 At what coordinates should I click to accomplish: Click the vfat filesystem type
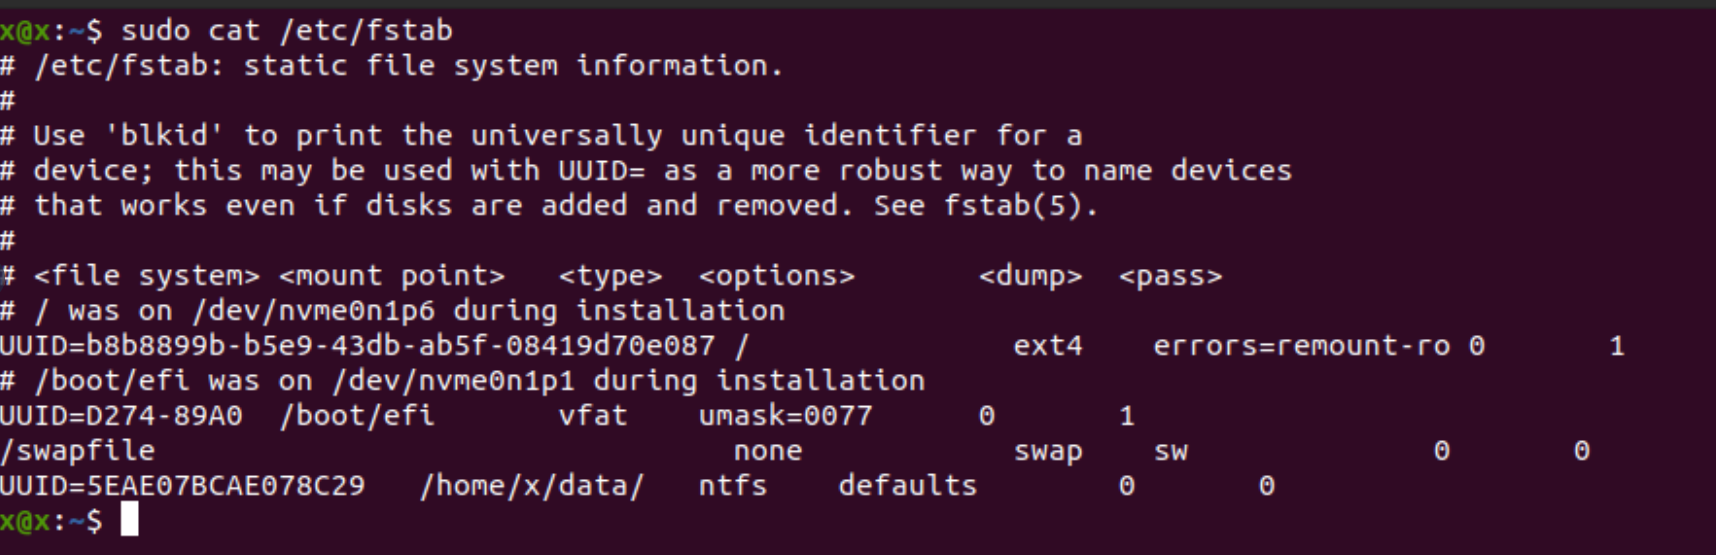(x=593, y=416)
